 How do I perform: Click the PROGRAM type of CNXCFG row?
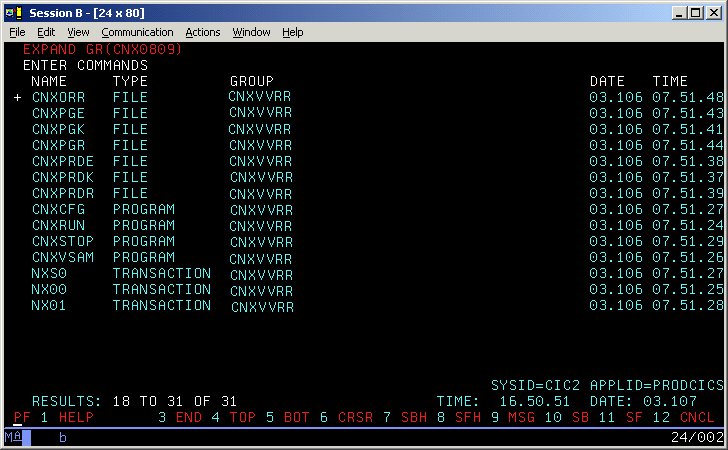(144, 209)
